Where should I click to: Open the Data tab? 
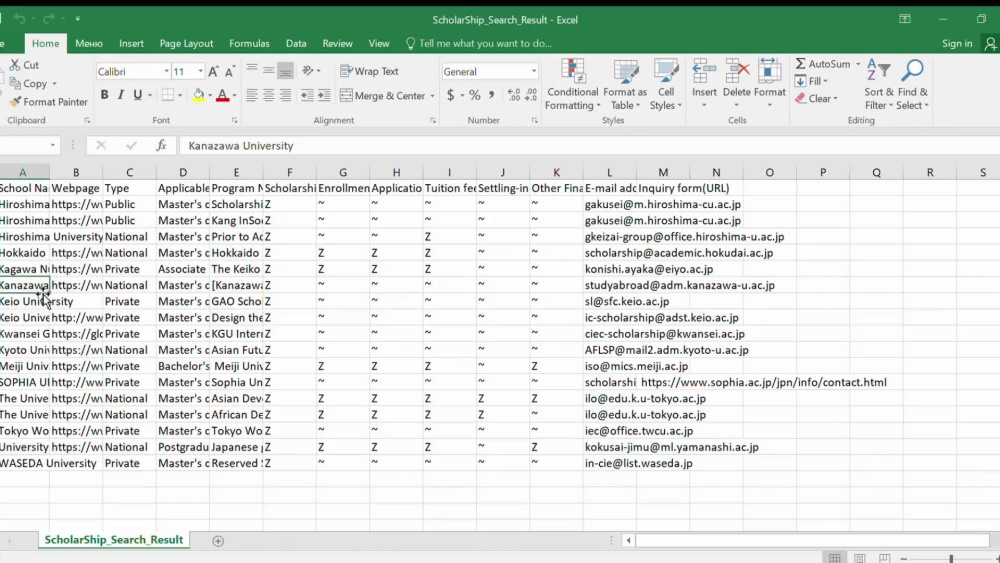pyautogui.click(x=296, y=43)
